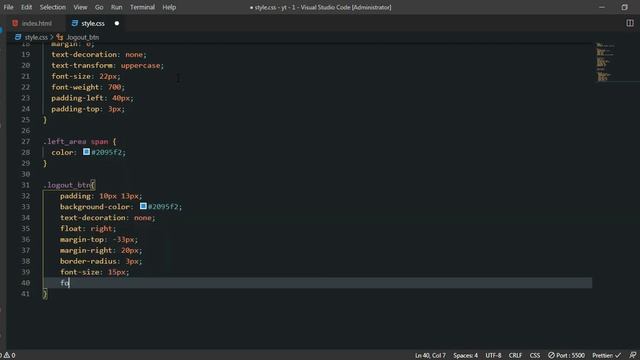Click the .logout_btn breadcrumb symbol

coord(82,37)
